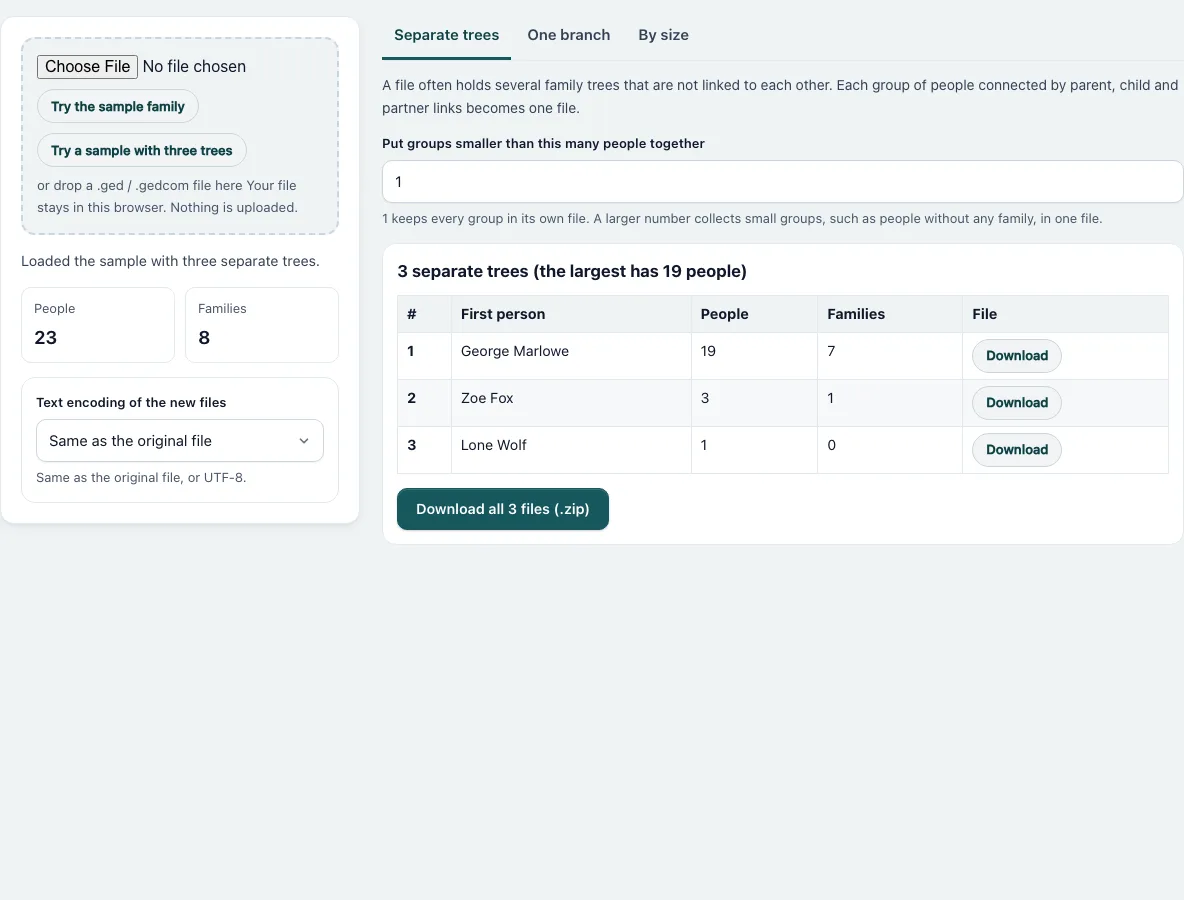Screen dimensions: 1184x900
Task: Click the Families count value 8
Action: pyautogui.click(x=204, y=338)
